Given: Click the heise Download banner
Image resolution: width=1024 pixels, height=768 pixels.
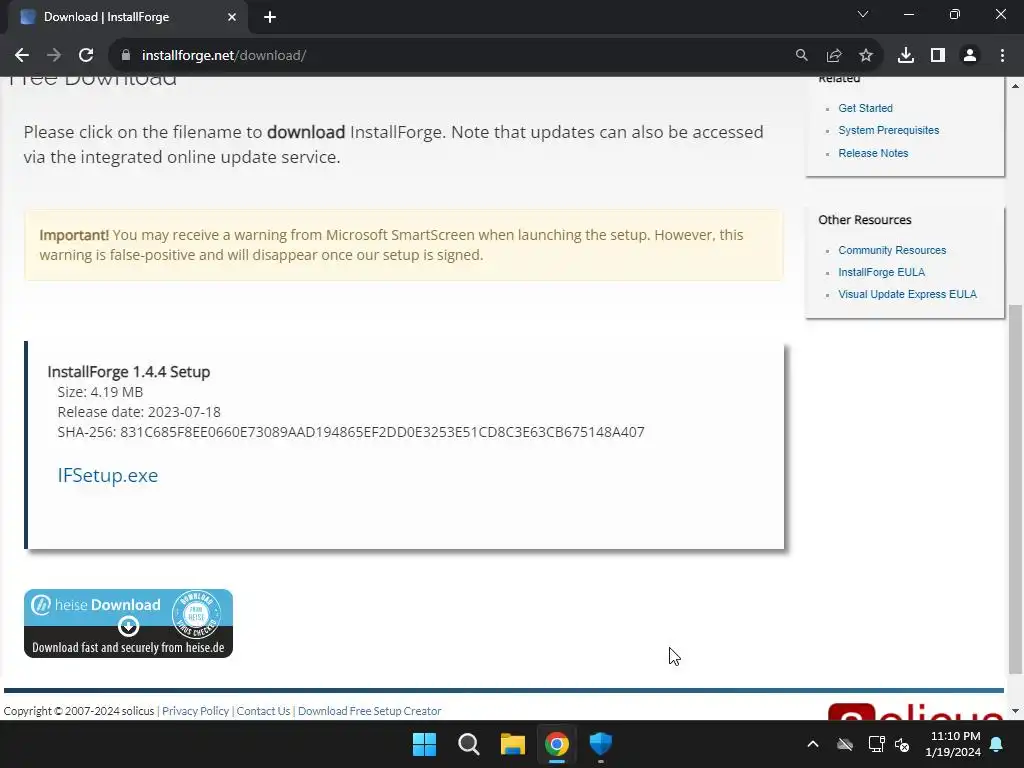Looking at the screenshot, I should pyautogui.click(x=128, y=623).
